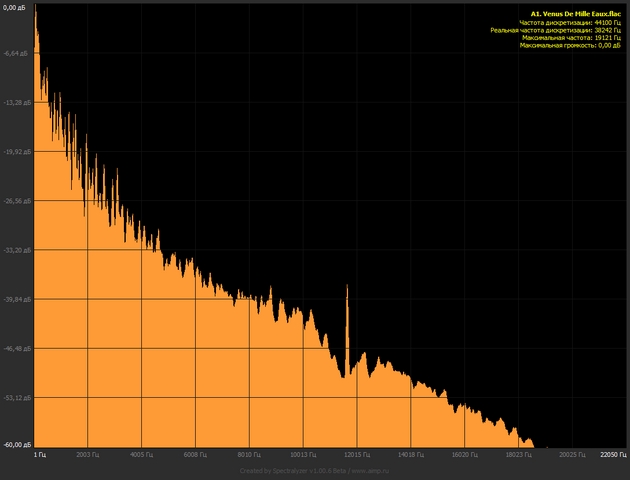Select the -6,64 дБ axis label
The height and width of the screenshot is (480, 630).
tap(17, 53)
